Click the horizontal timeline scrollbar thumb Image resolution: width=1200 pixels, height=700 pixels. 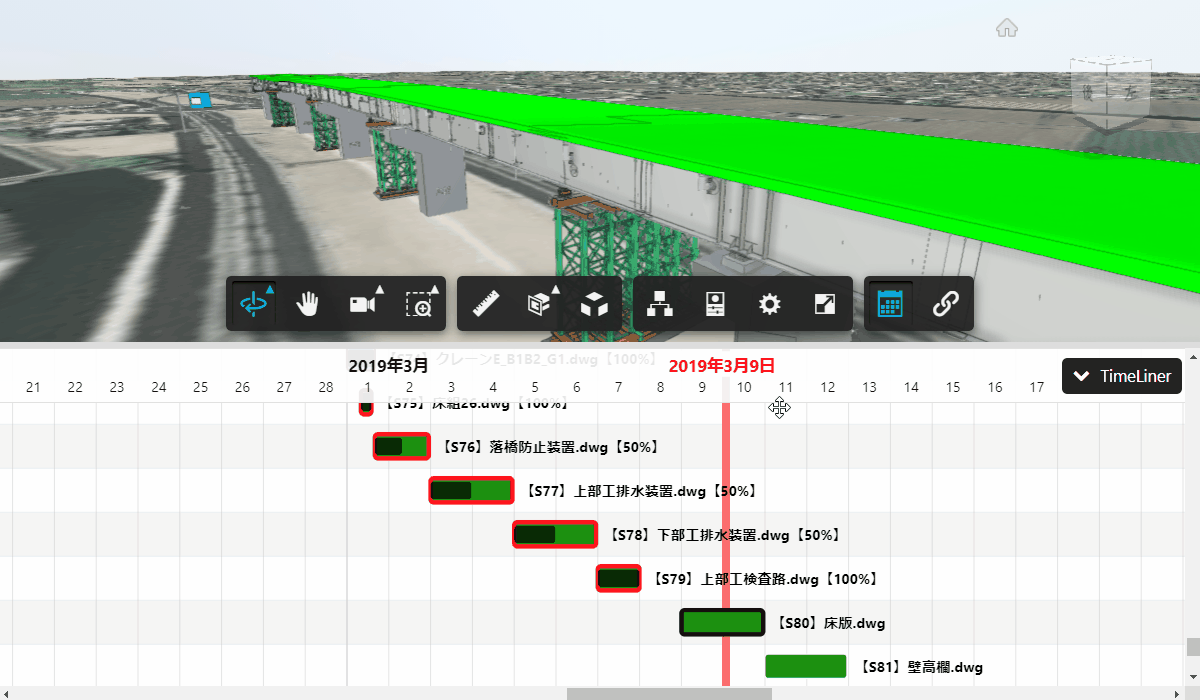pos(669,693)
